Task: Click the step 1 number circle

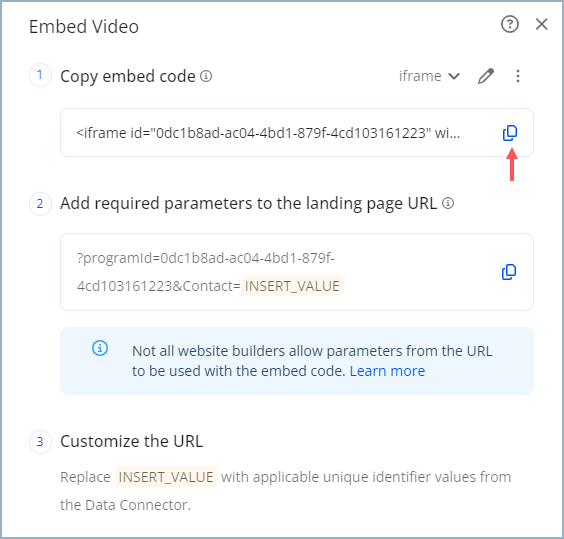Action: (x=40, y=75)
